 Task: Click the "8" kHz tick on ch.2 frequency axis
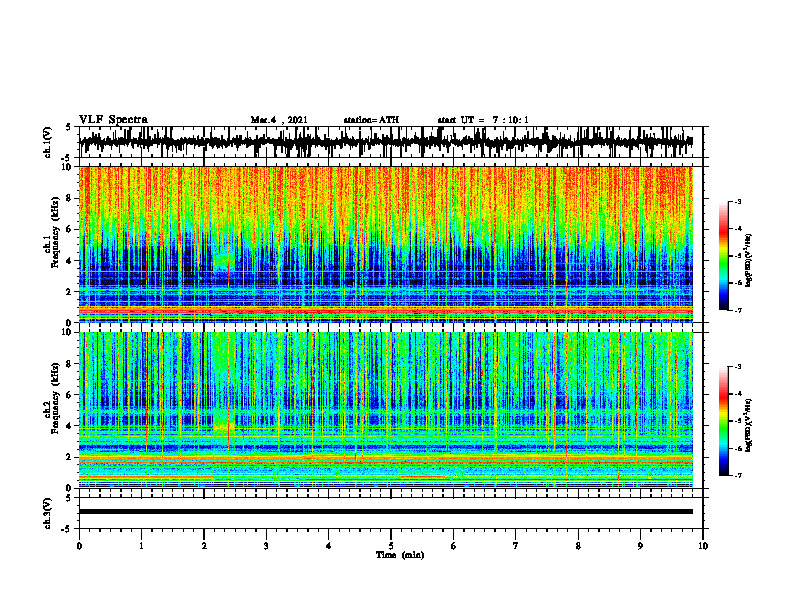point(70,364)
